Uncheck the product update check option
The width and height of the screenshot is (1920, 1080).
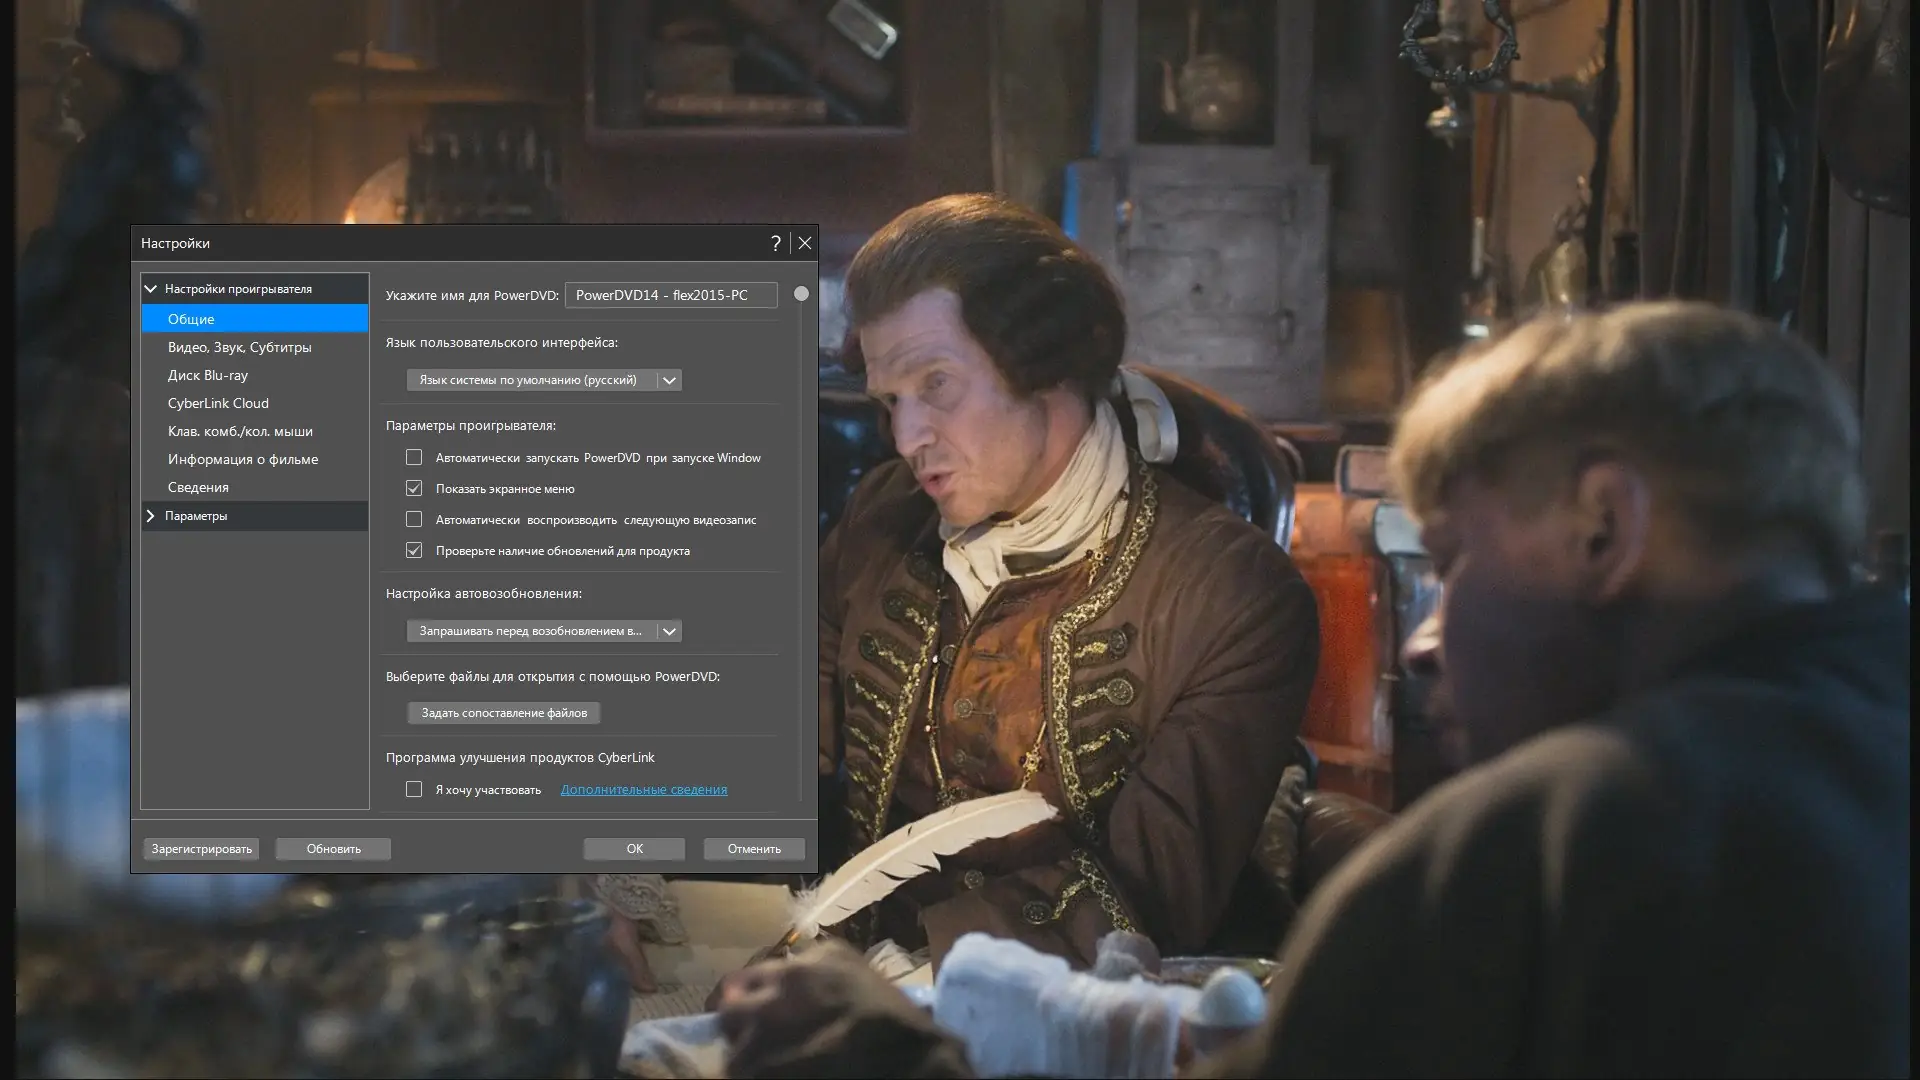point(414,551)
